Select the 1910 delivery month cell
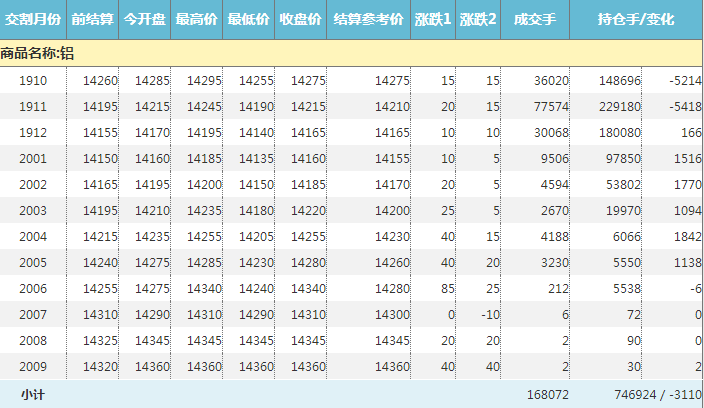This screenshot has width=704, height=408. tap(33, 80)
